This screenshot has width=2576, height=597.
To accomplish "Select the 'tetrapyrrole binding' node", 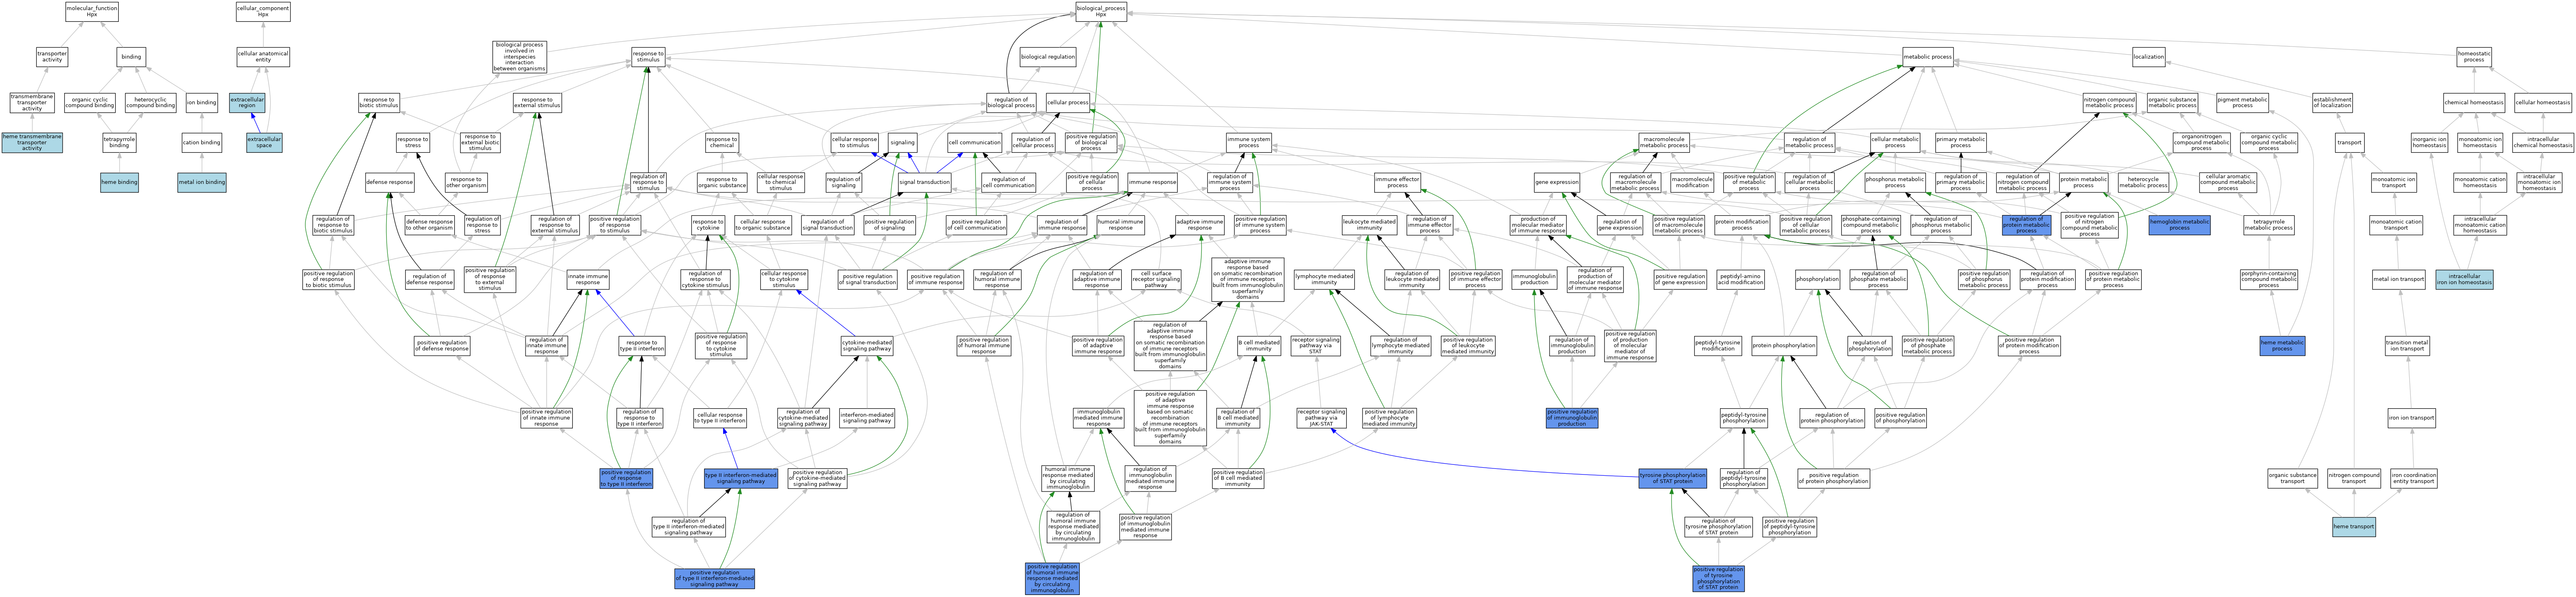I will click(119, 143).
